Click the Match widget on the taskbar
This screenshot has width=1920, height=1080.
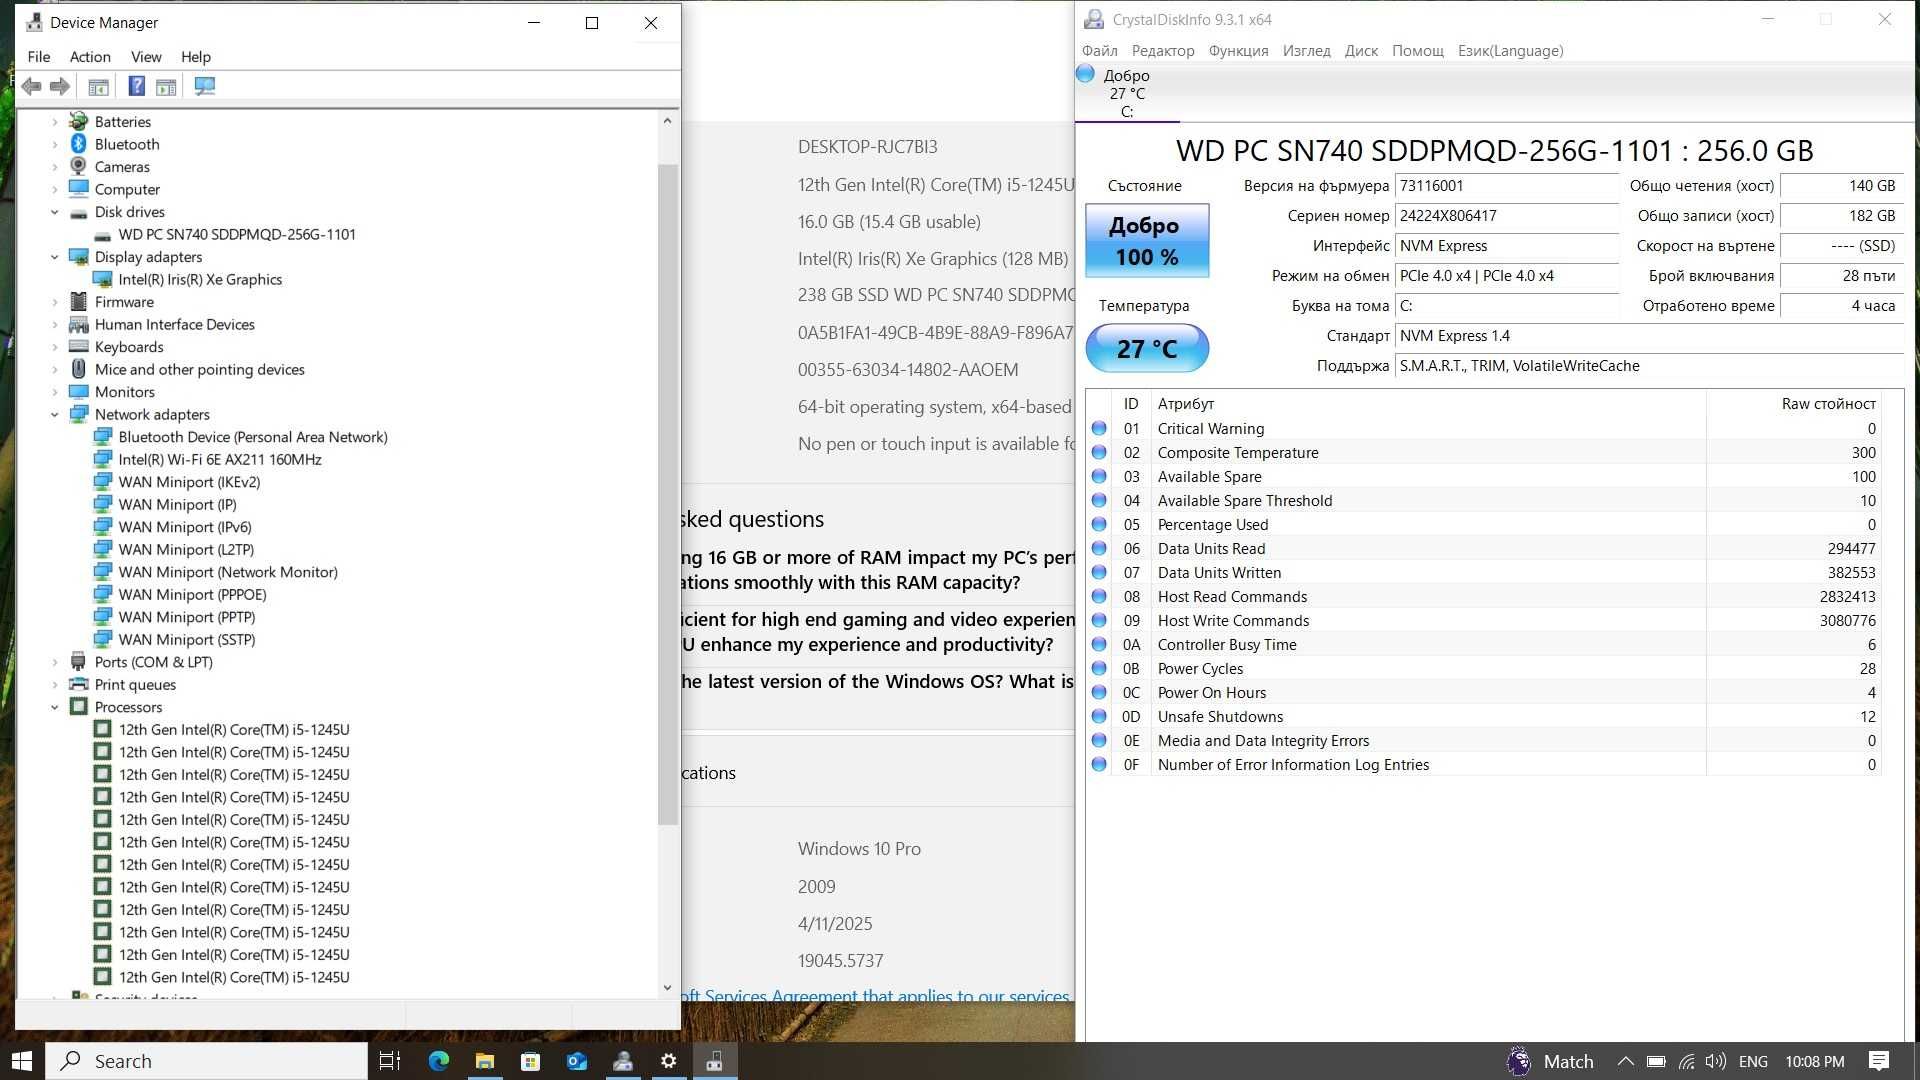click(x=1551, y=1061)
